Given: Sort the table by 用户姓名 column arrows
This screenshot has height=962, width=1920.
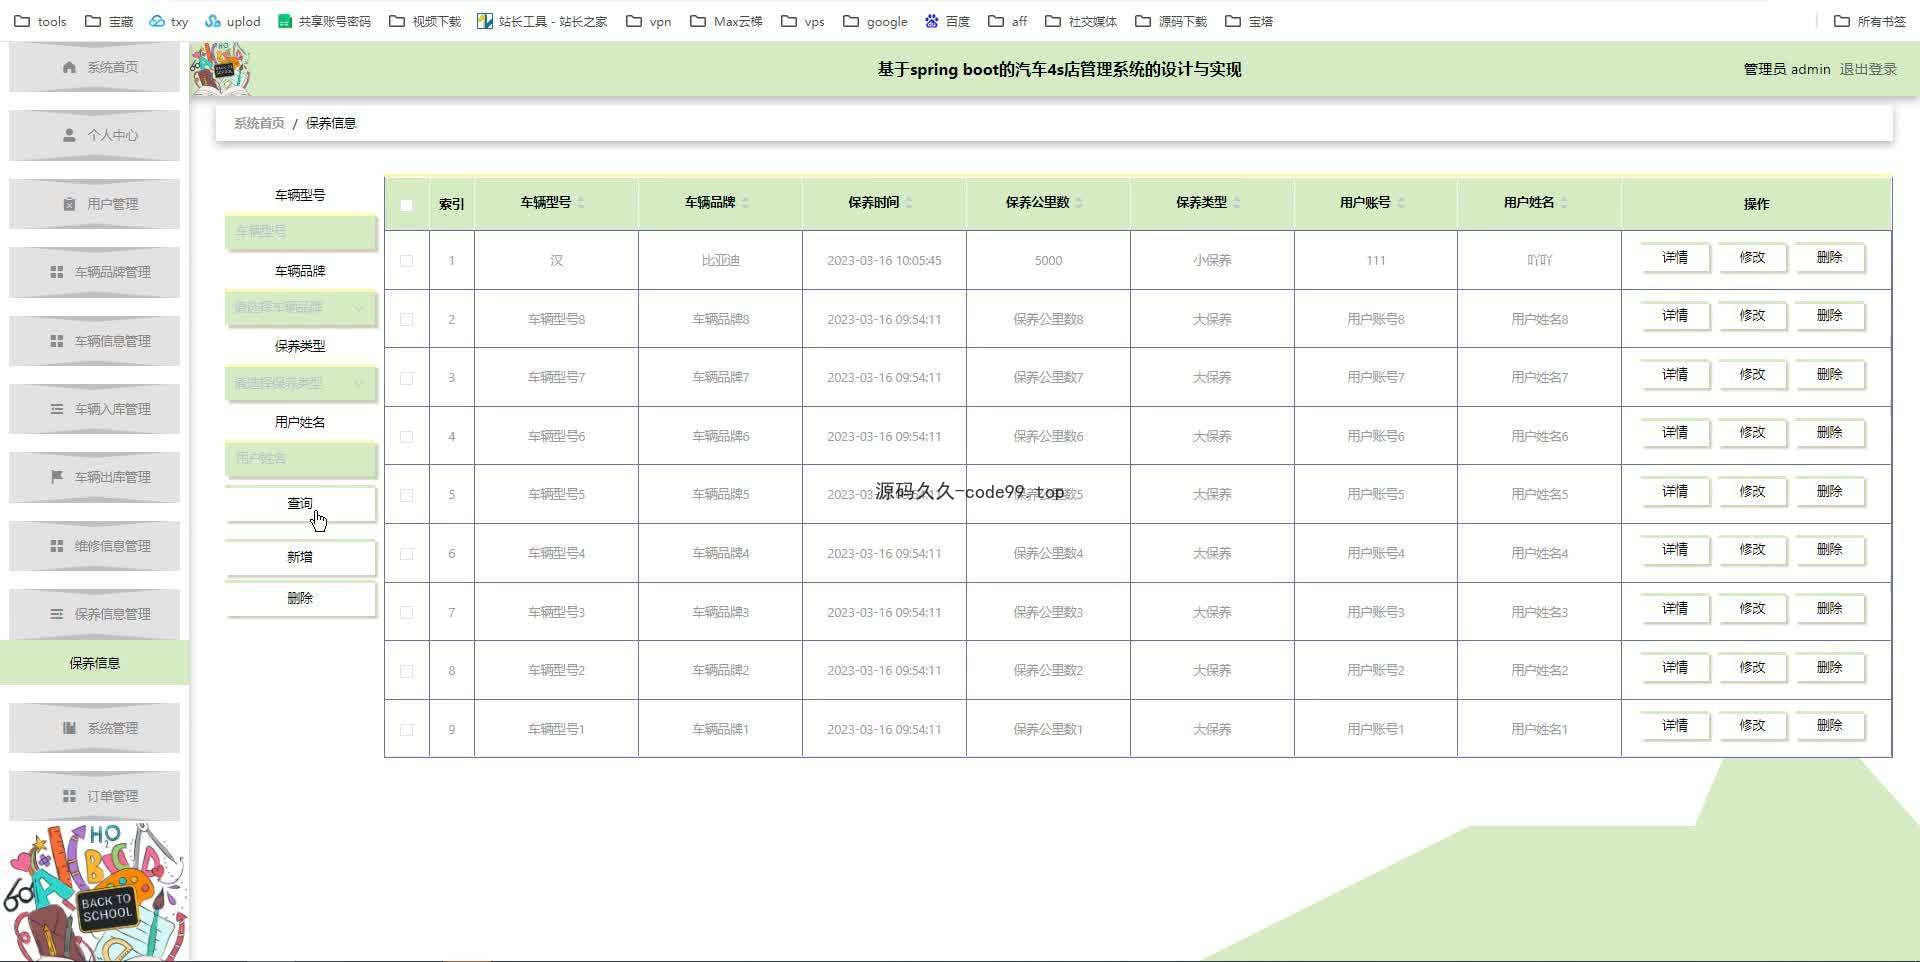Looking at the screenshot, I should (x=1564, y=203).
